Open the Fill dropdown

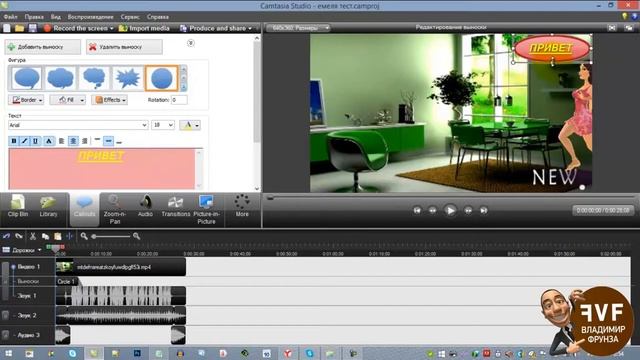[68, 100]
